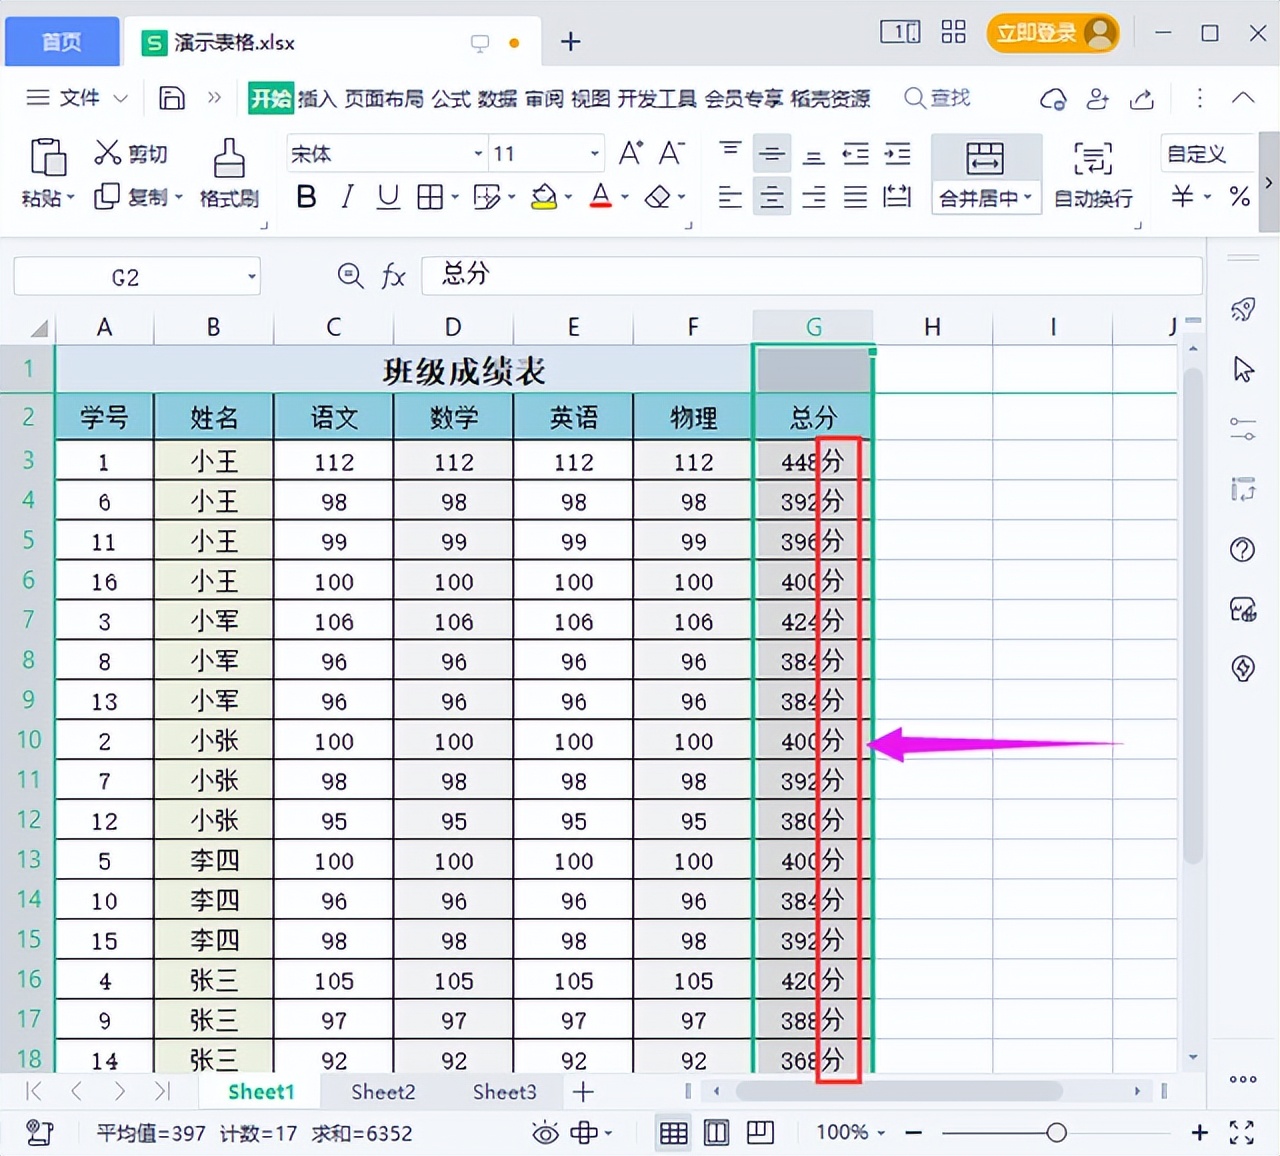
Task: Click the Find (查找) magnifier icon
Action: pos(915,98)
